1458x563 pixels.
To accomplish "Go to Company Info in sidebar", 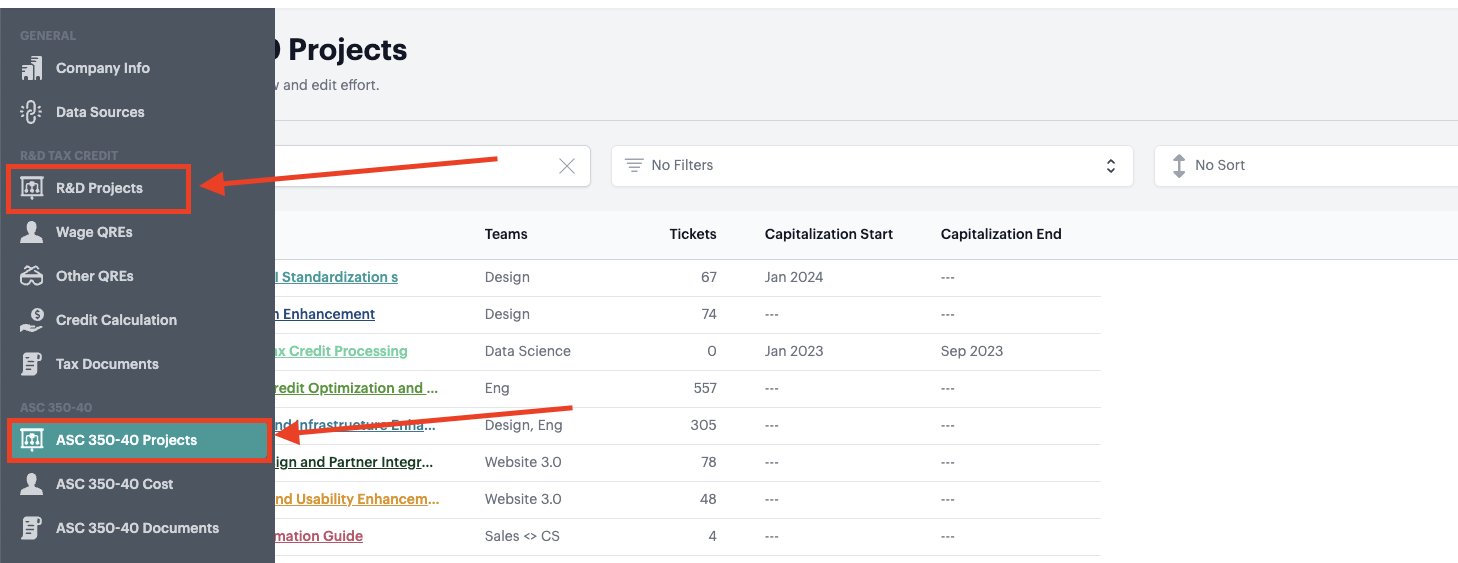I will click(103, 68).
